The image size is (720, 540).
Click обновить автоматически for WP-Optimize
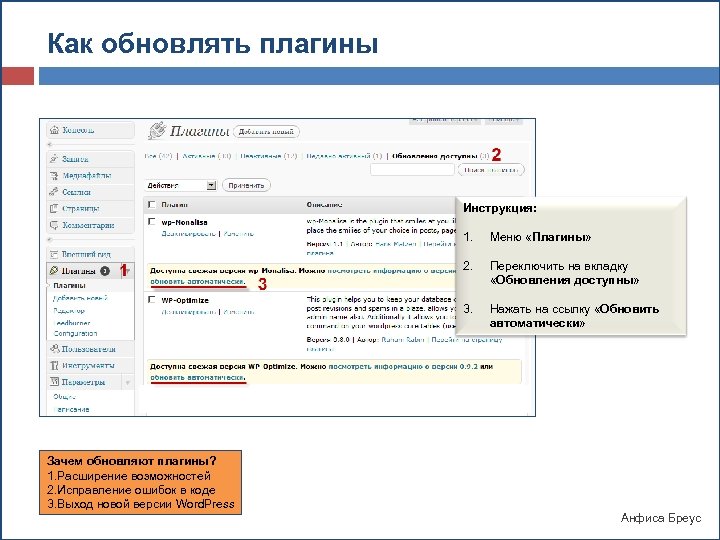[197, 377]
